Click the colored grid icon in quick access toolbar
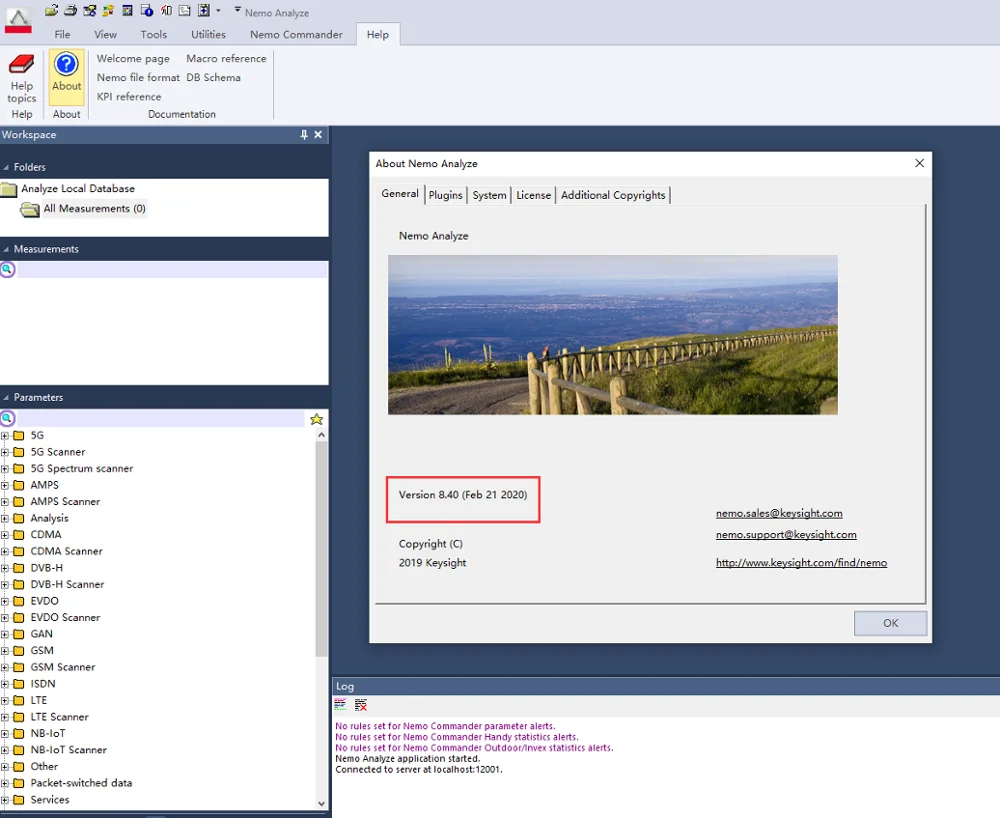Image resolution: width=1000 pixels, height=818 pixels. pyautogui.click(x=128, y=10)
